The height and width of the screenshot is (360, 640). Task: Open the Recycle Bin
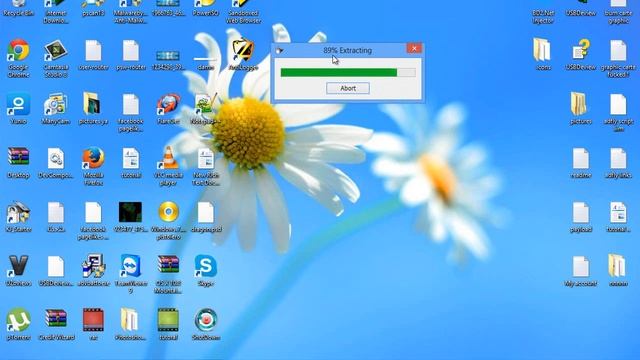click(x=18, y=8)
